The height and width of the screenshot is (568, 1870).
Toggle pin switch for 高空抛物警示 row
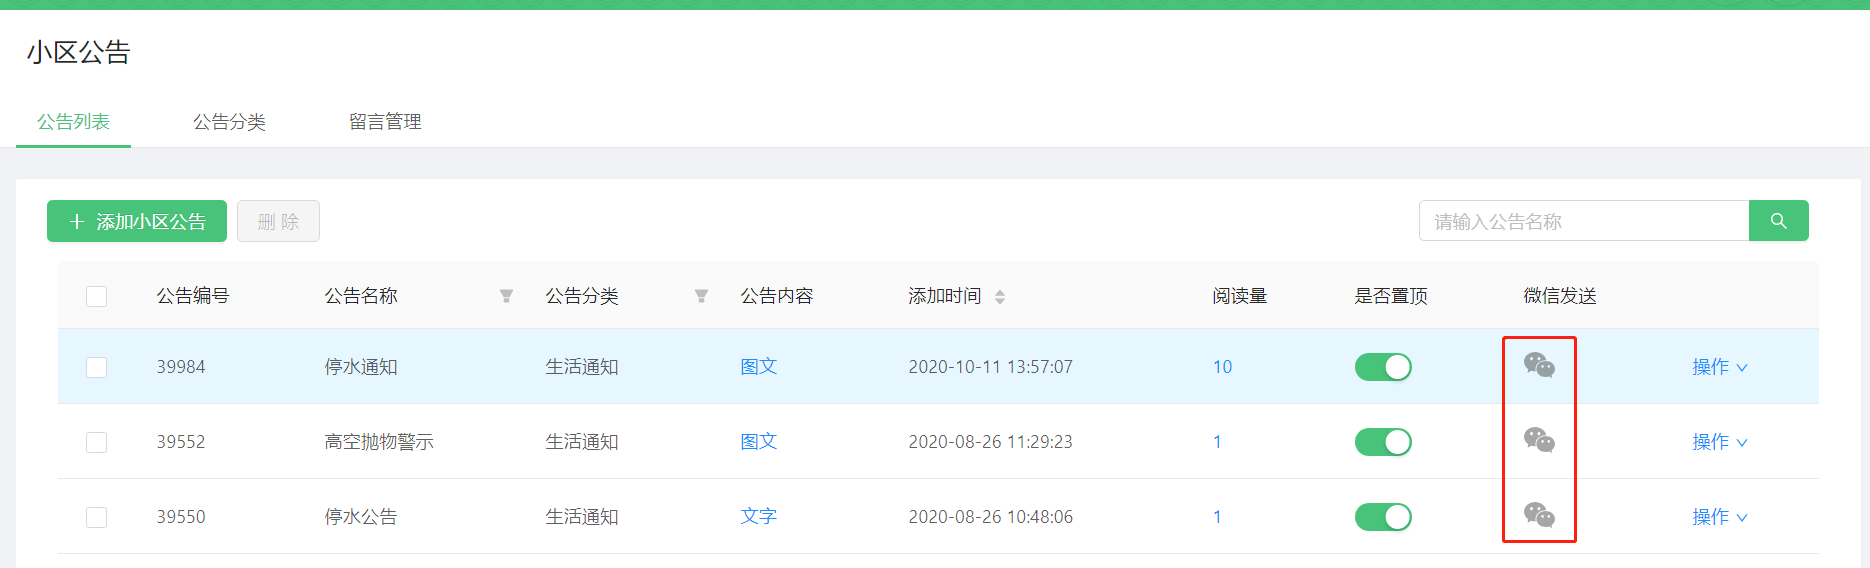pos(1383,442)
